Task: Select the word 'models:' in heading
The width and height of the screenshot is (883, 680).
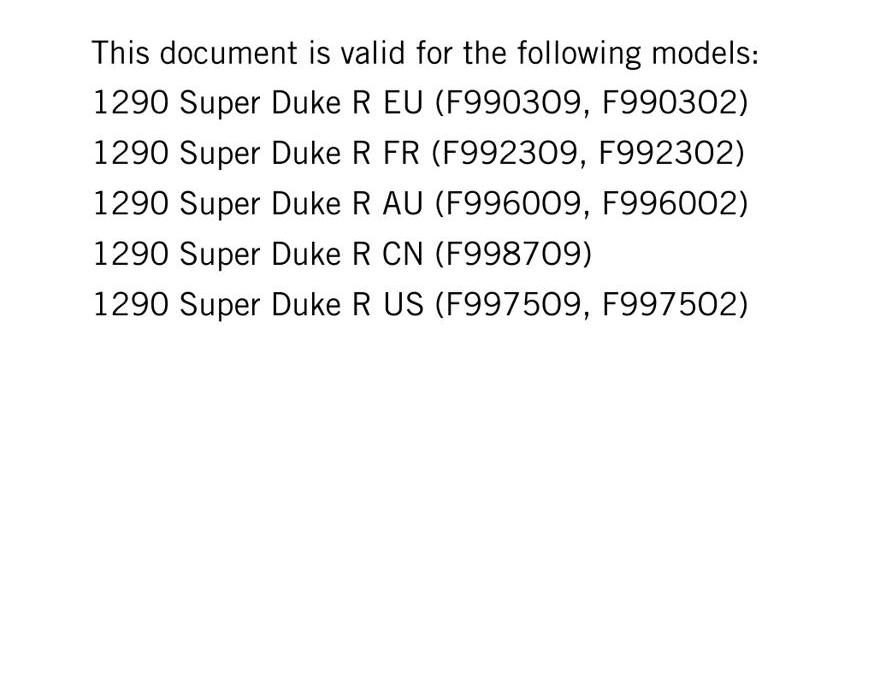Action: click(x=705, y=52)
